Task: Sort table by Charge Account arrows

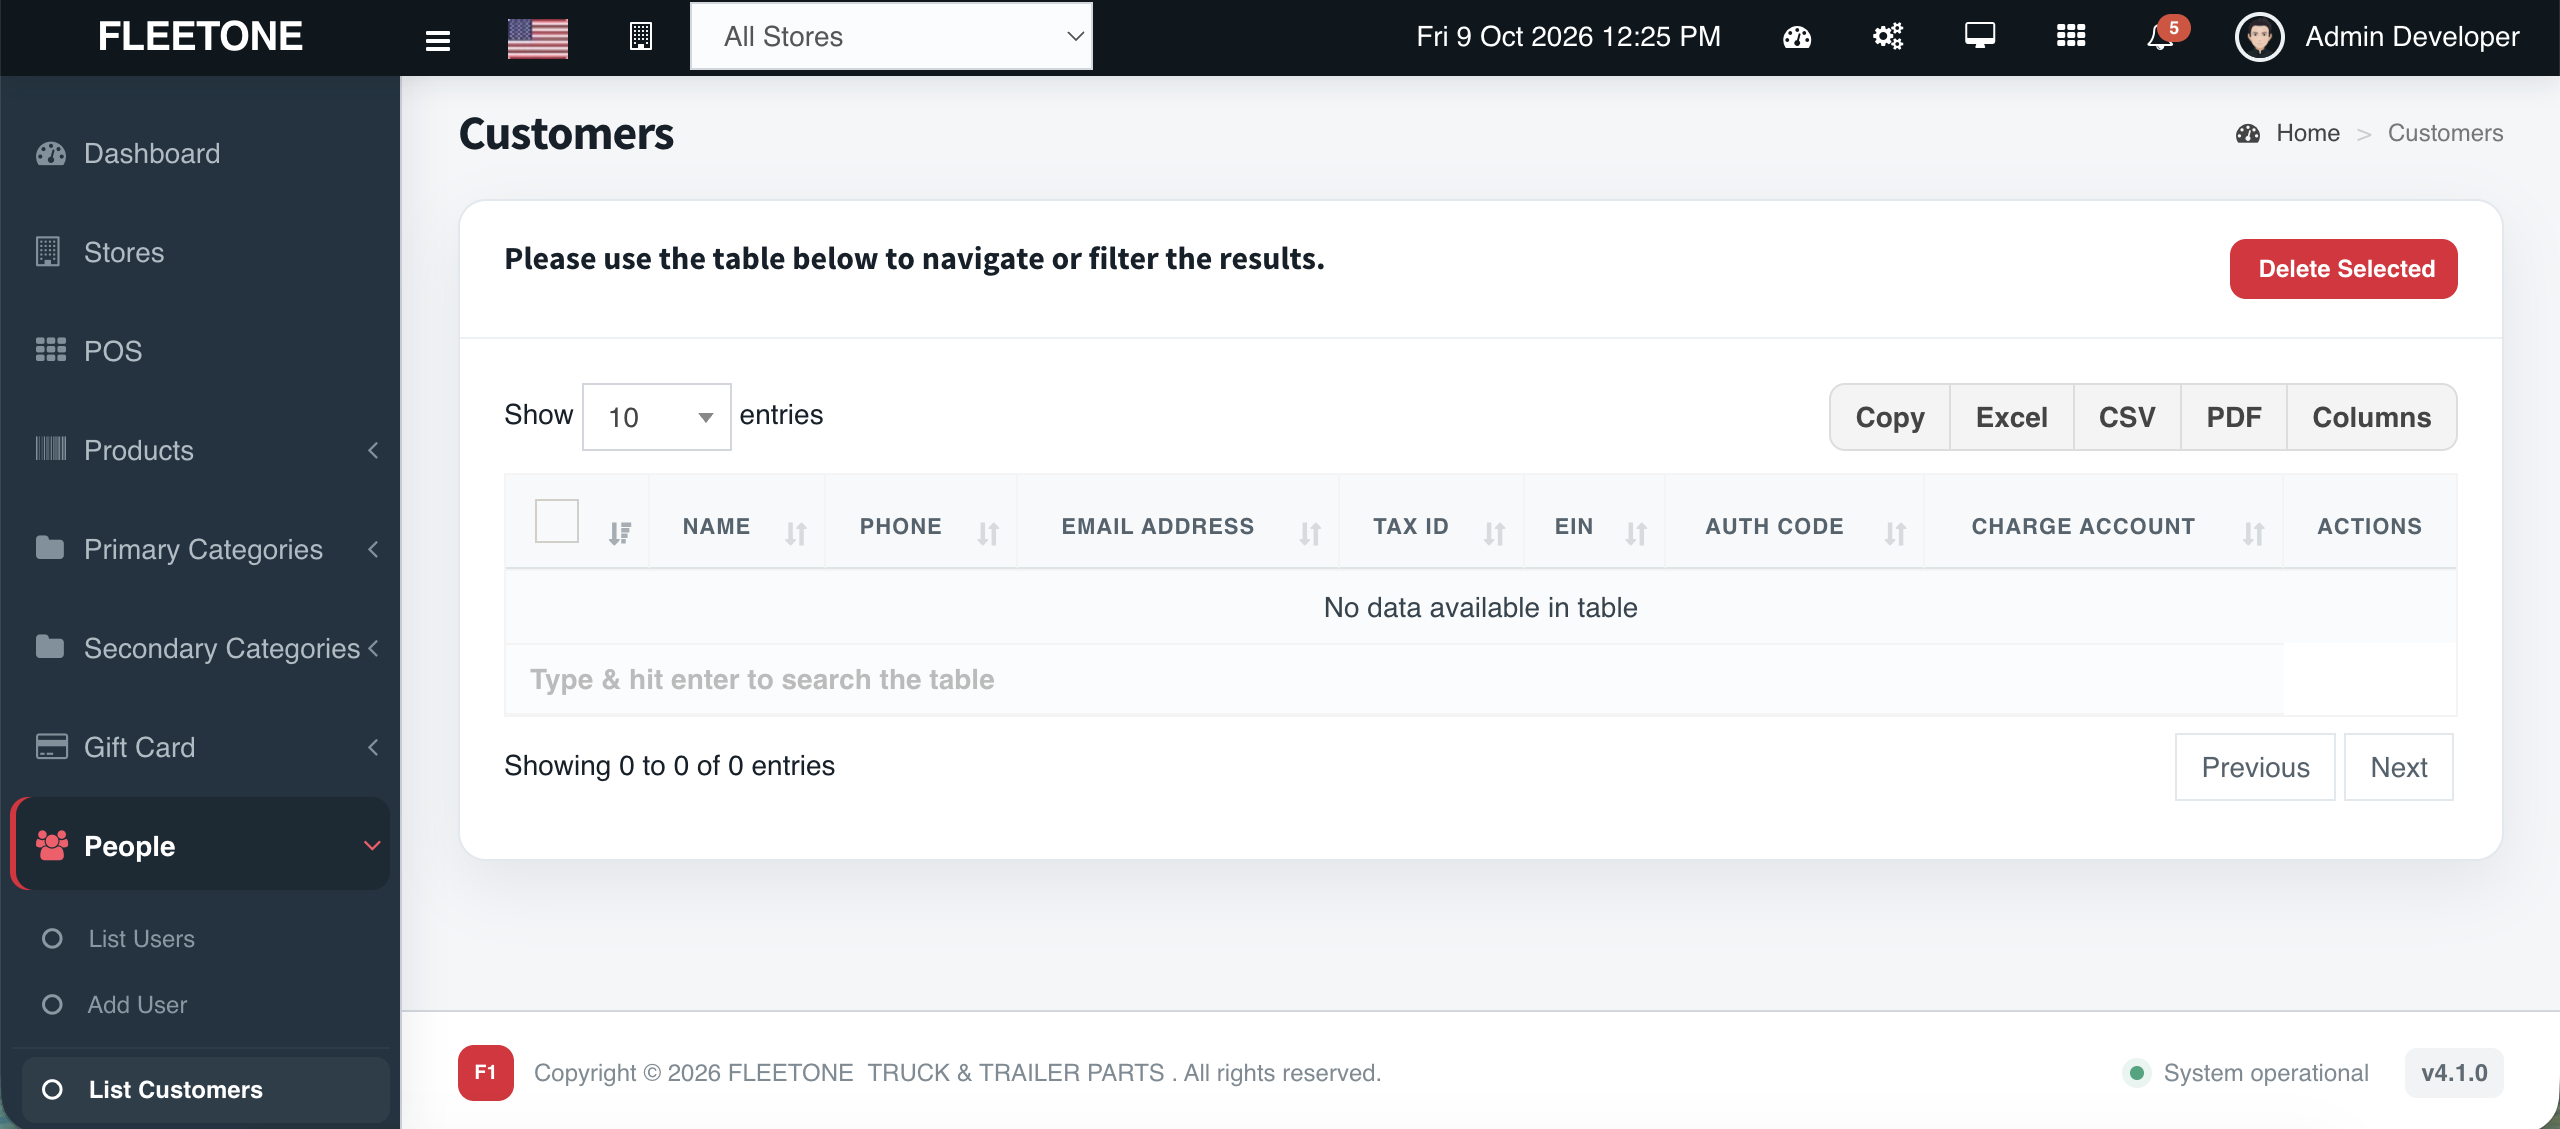Action: 2253,533
